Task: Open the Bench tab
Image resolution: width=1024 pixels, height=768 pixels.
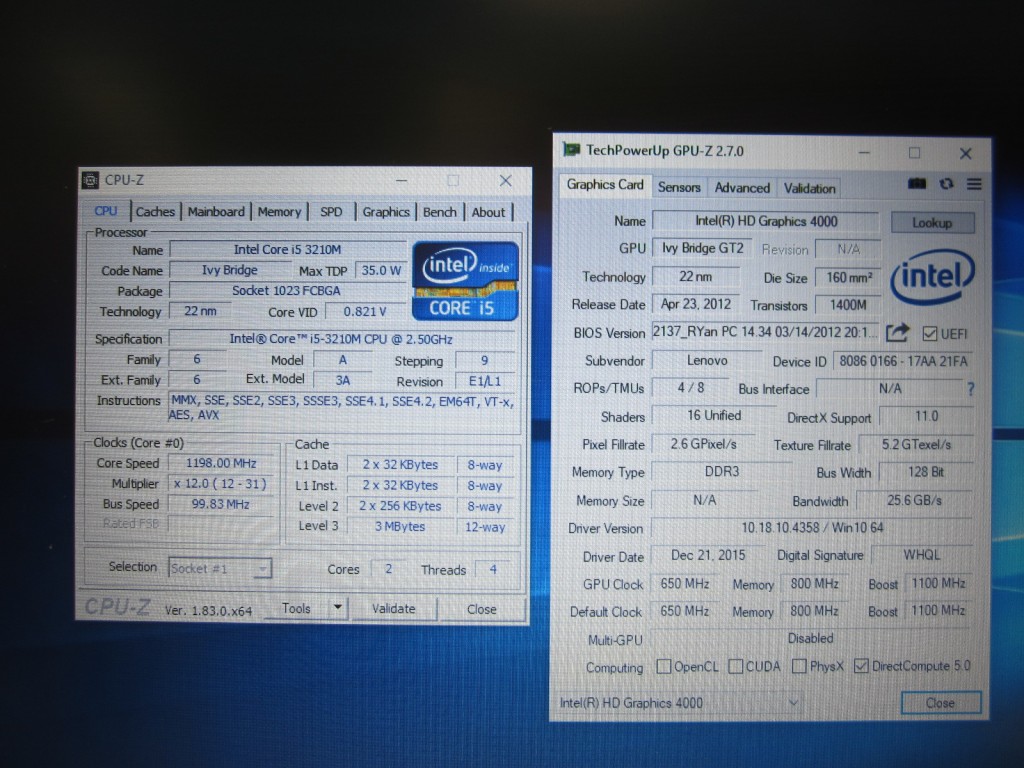Action: 440,212
